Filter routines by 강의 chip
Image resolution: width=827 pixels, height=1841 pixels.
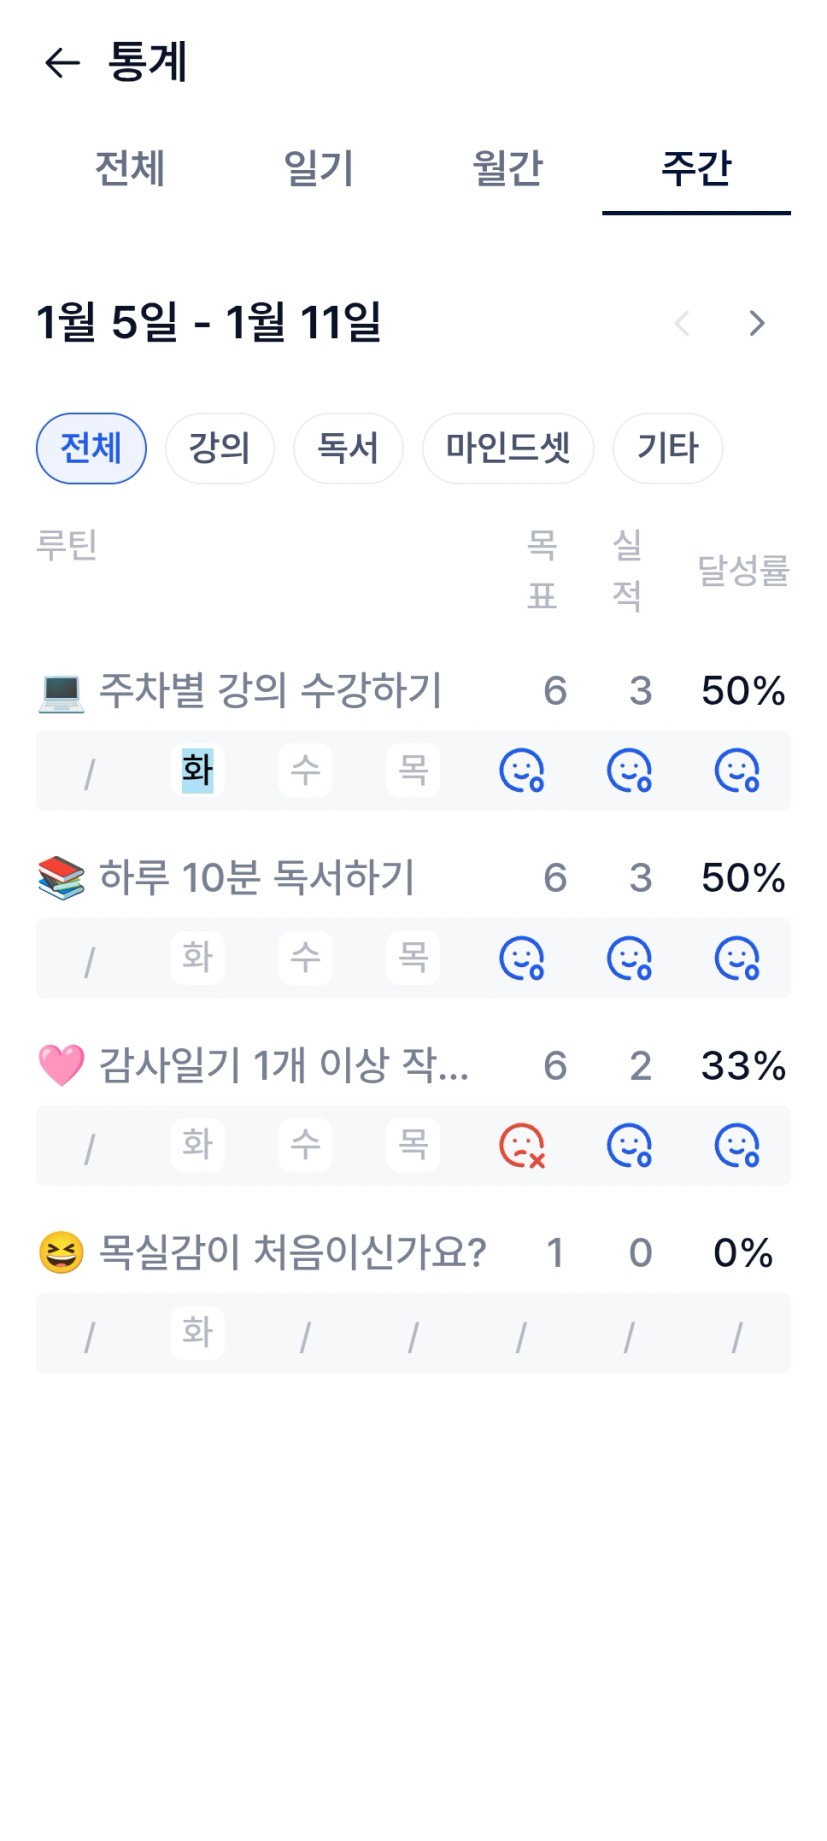[219, 448]
